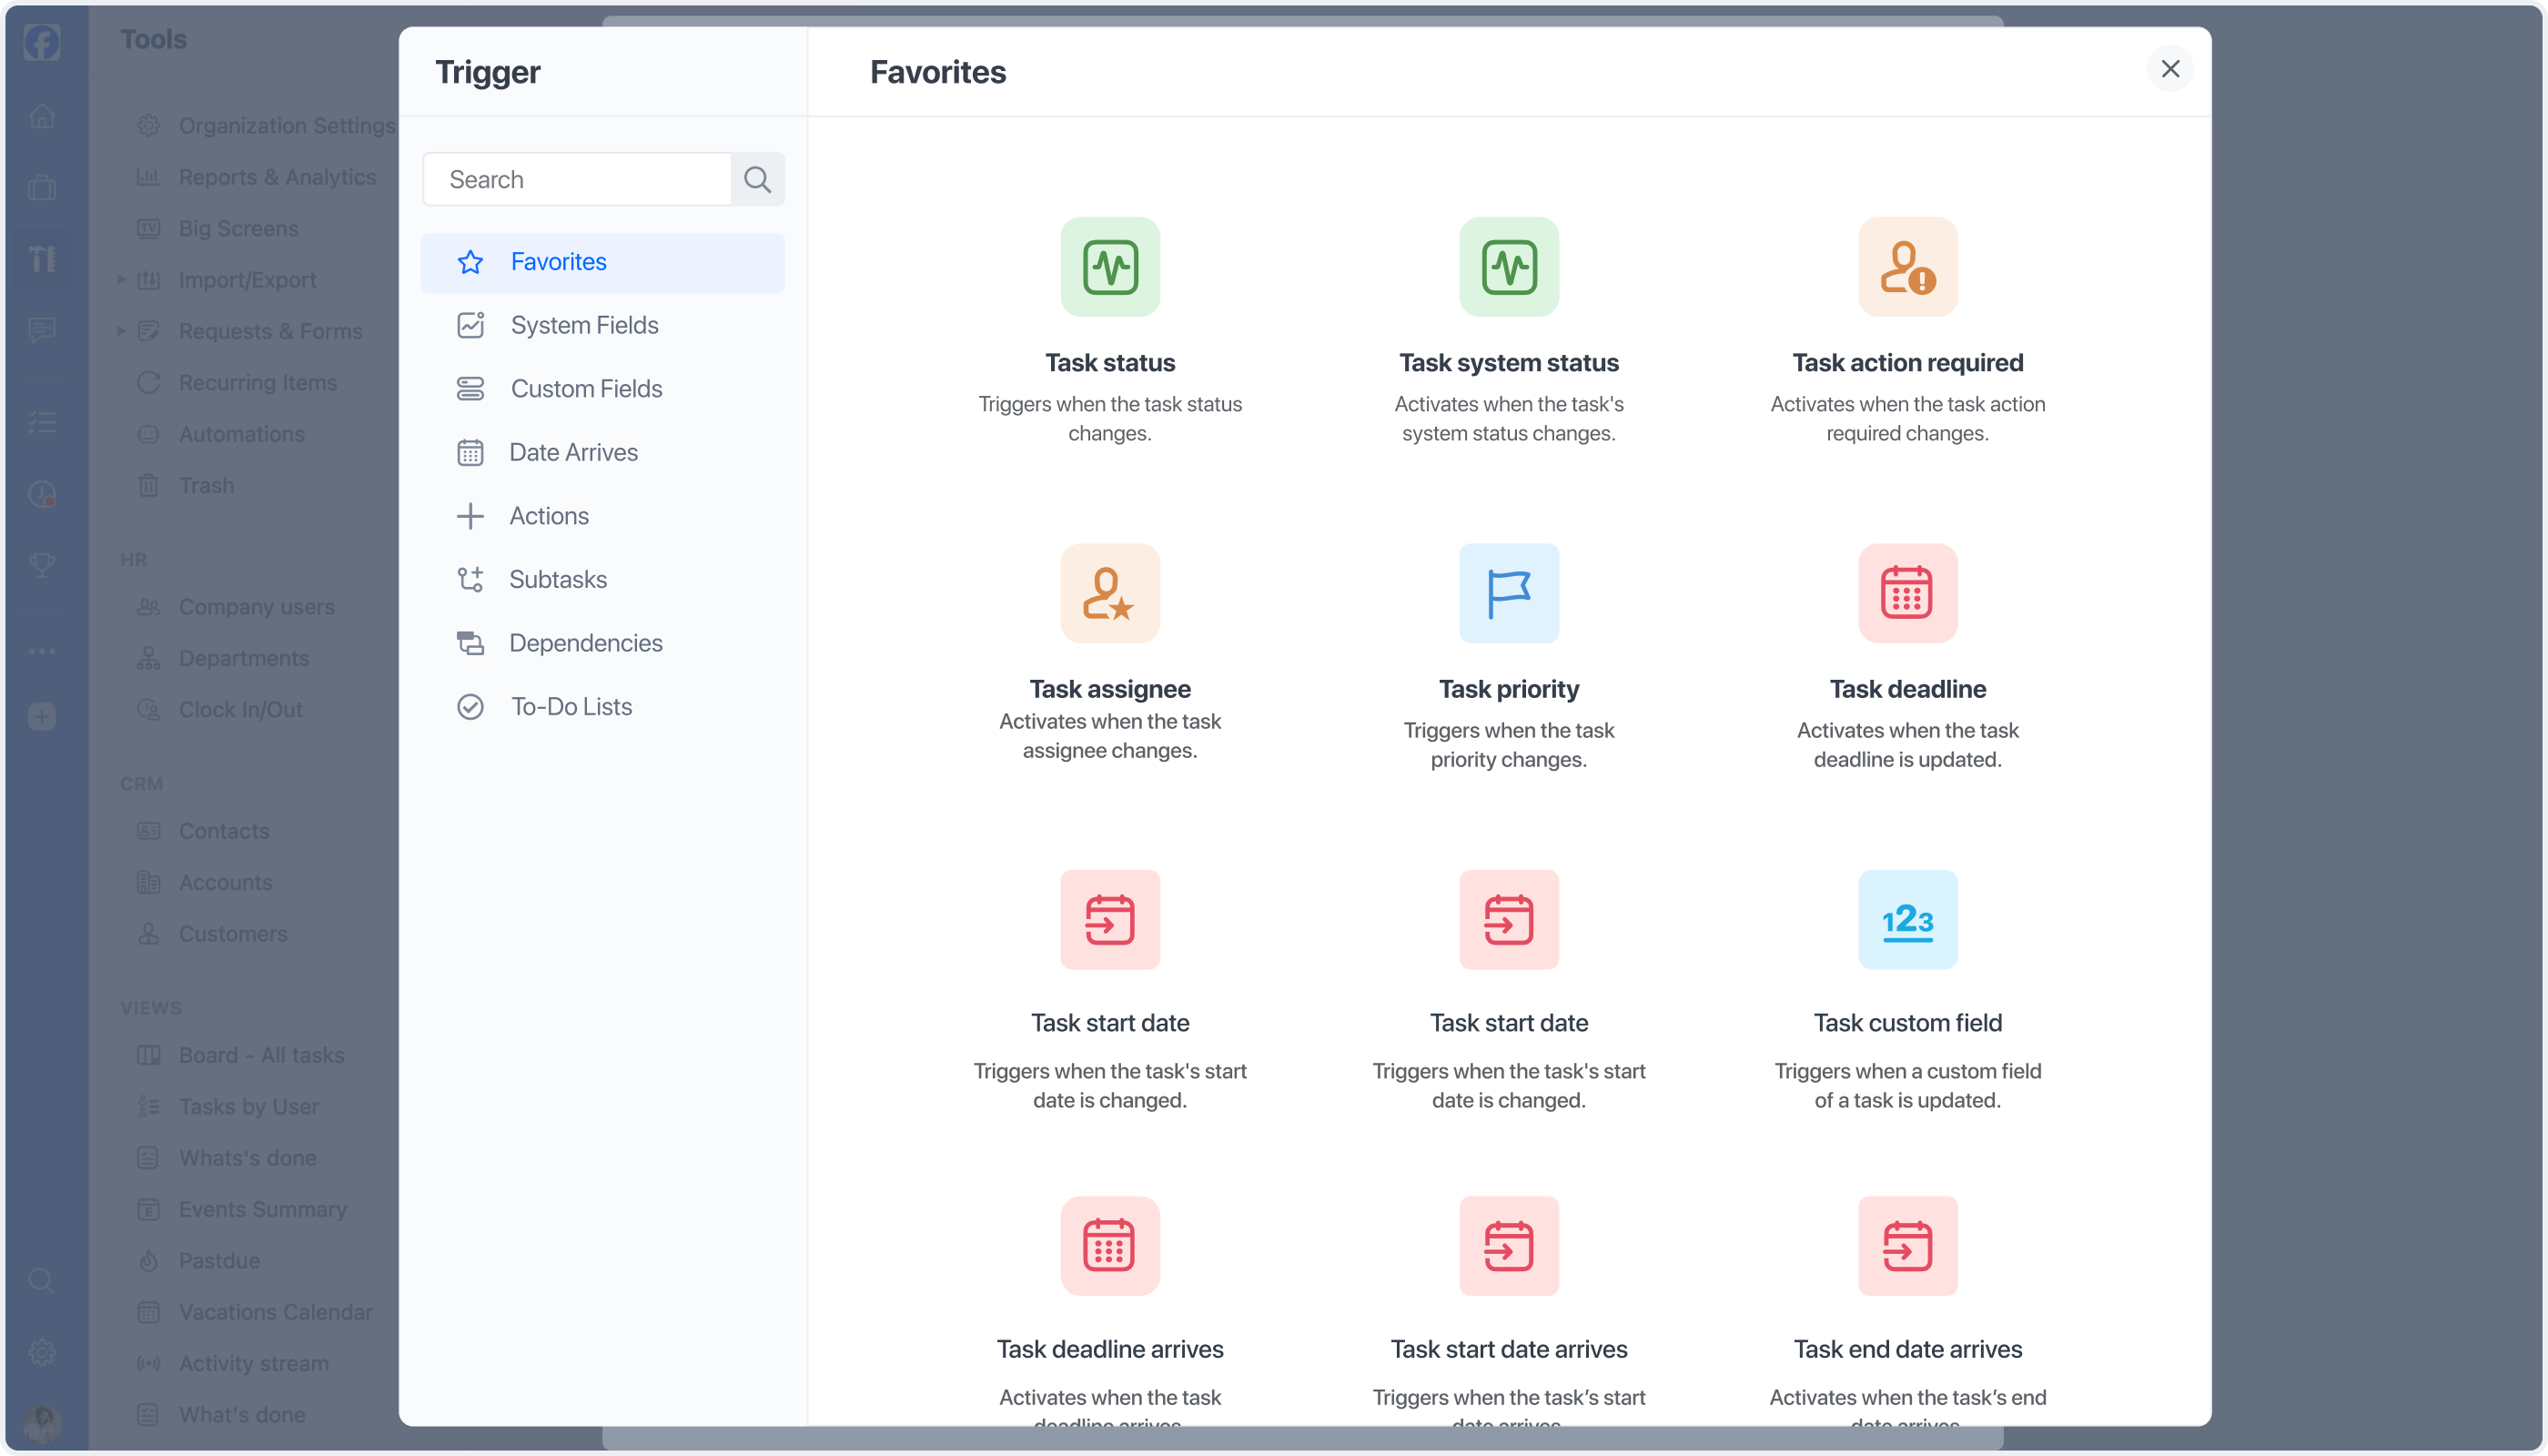Select the Task deadline calendar icon

(1907, 593)
